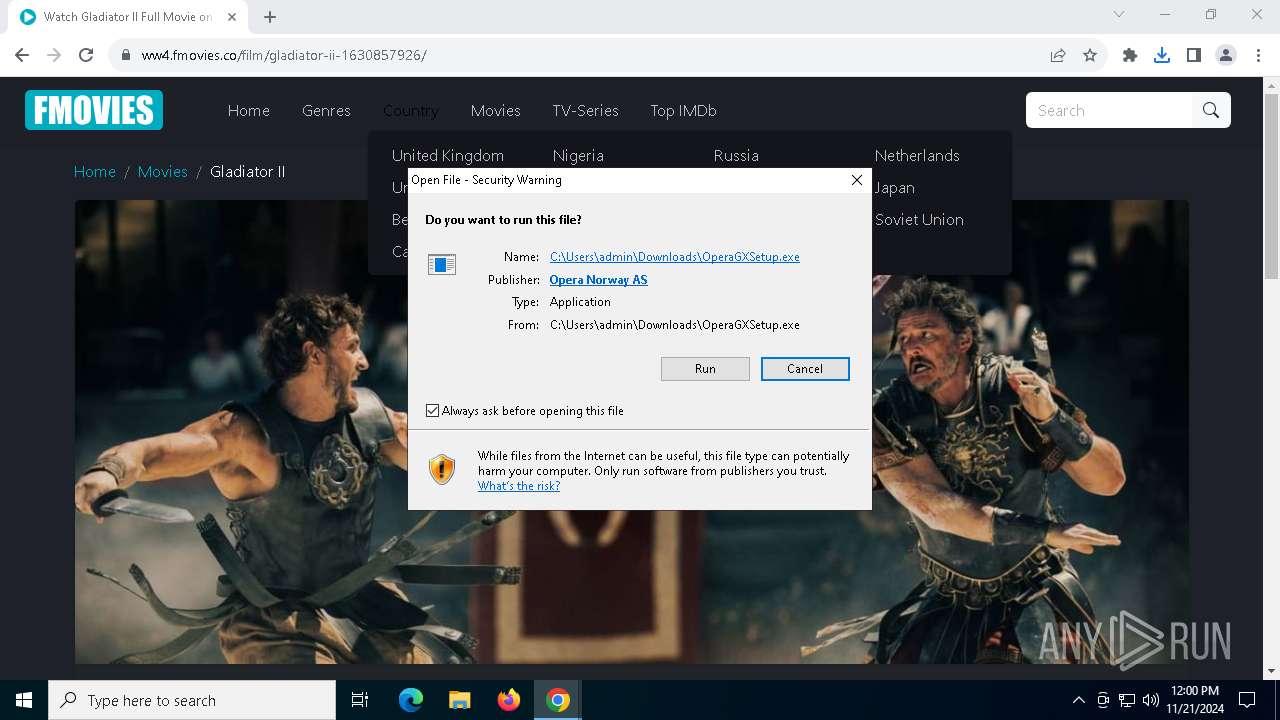
Task: Open Task View on taskbar
Action: point(360,700)
